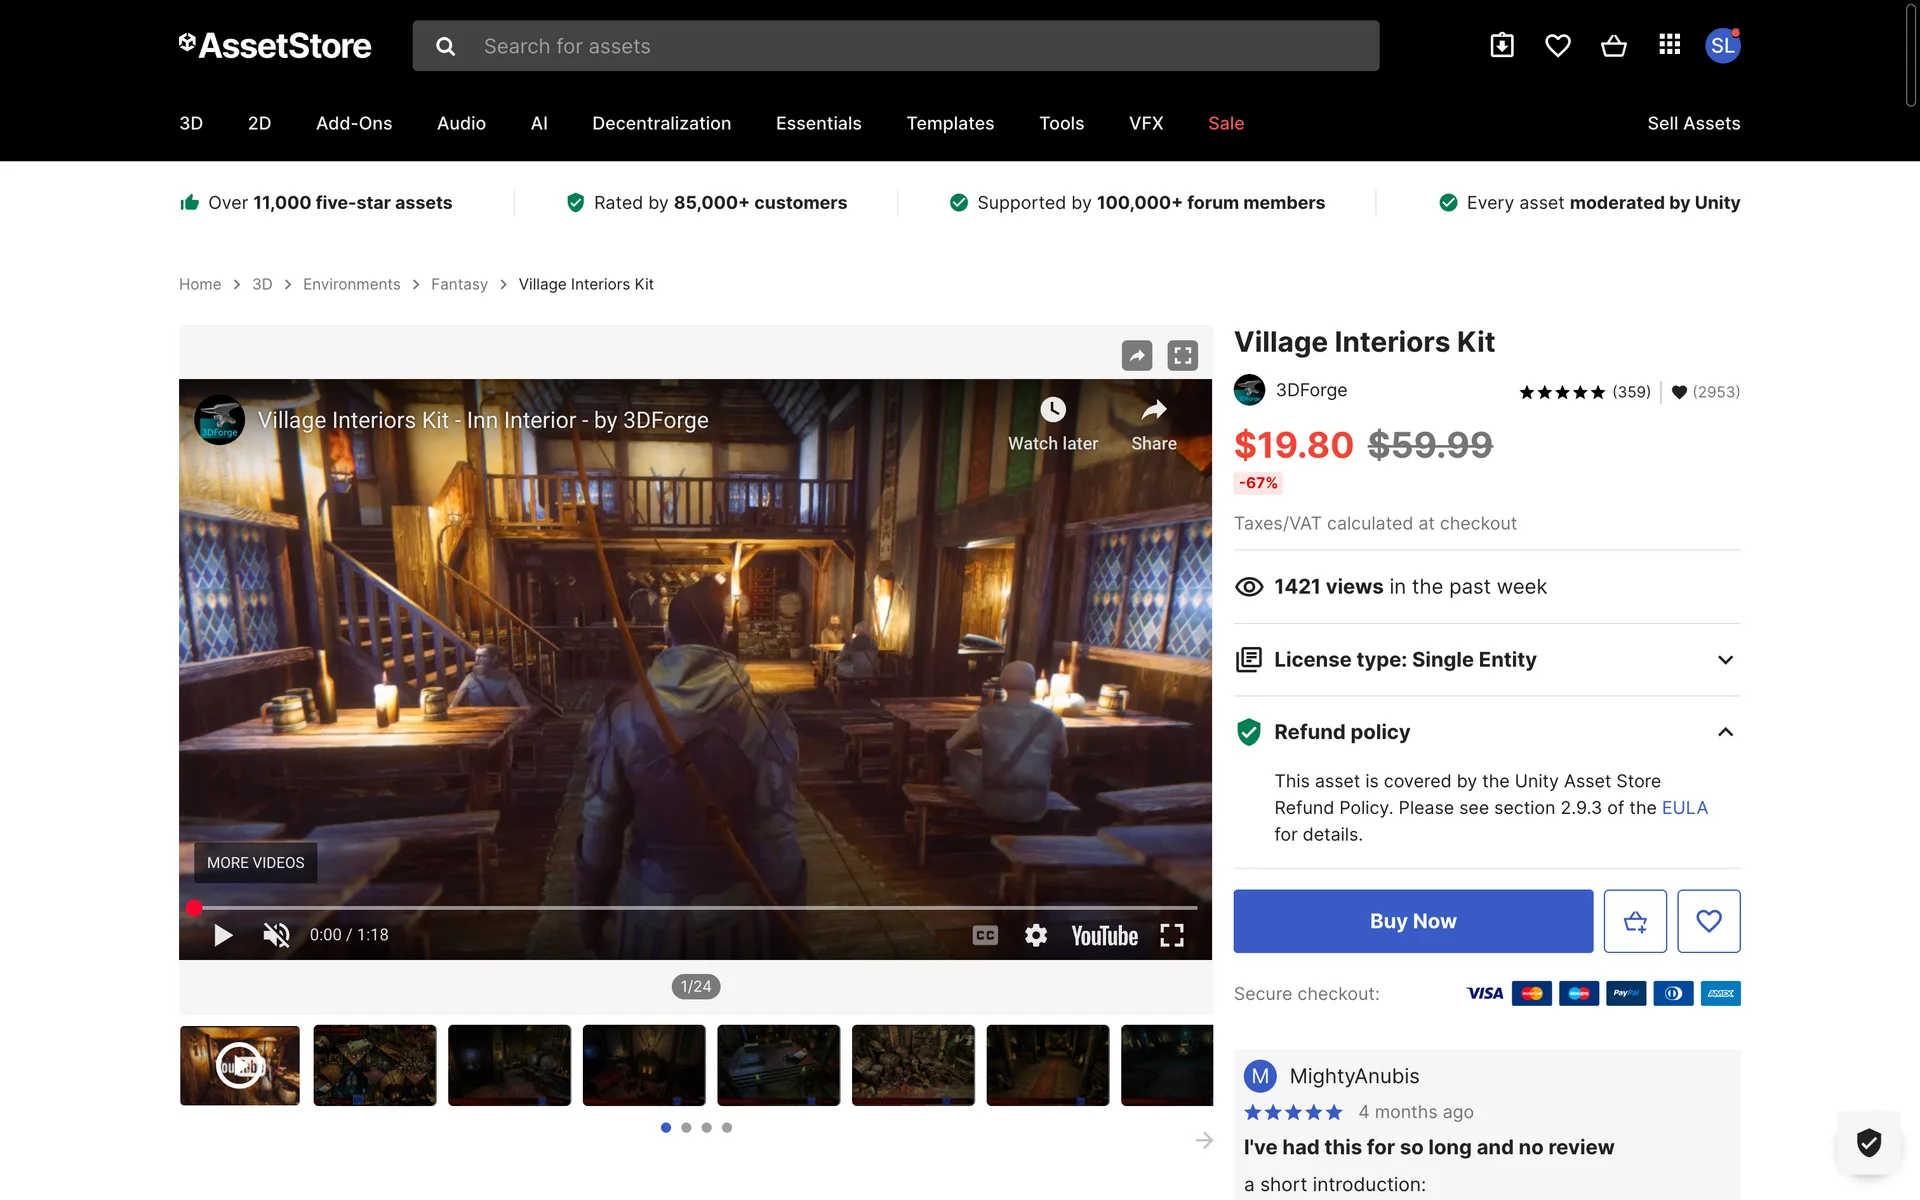Open the shopping cart basket icon
This screenshot has width=1920, height=1200.
pos(1613,46)
